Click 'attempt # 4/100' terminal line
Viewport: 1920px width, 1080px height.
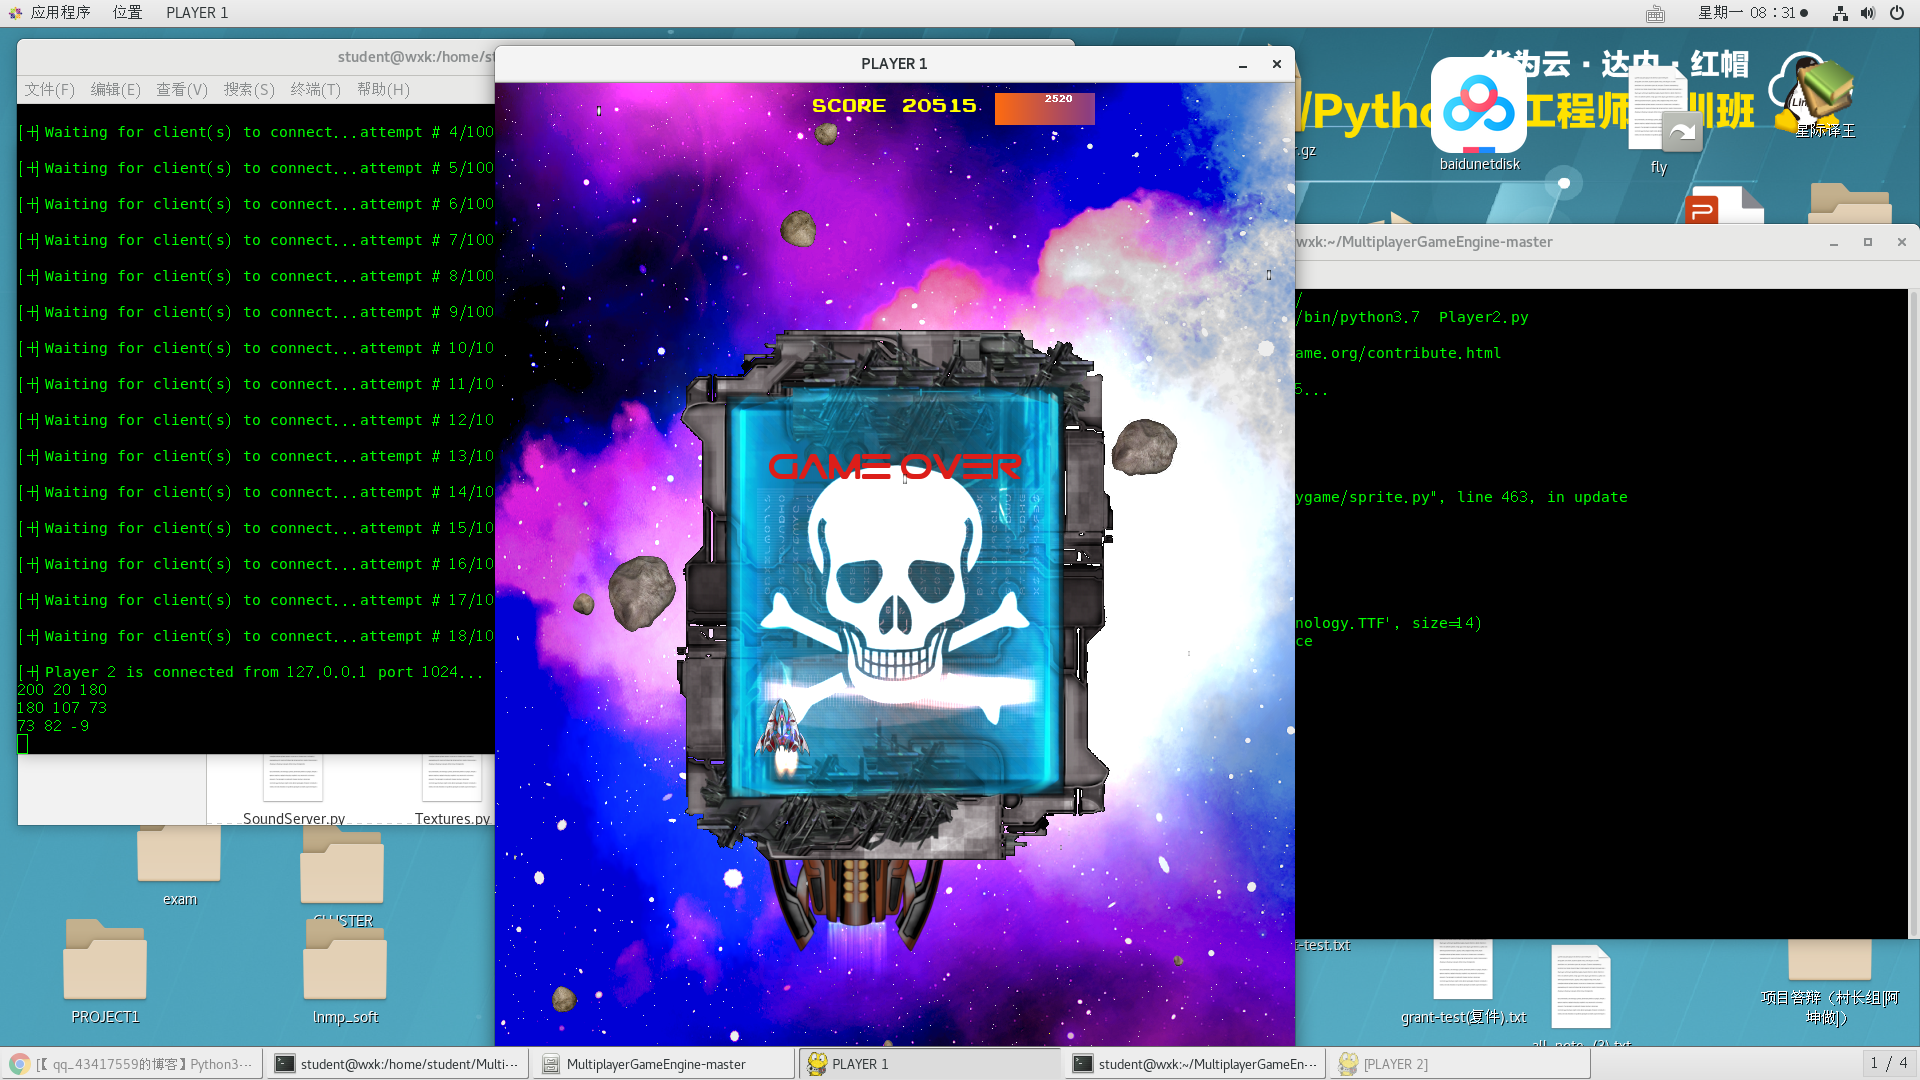tap(256, 132)
